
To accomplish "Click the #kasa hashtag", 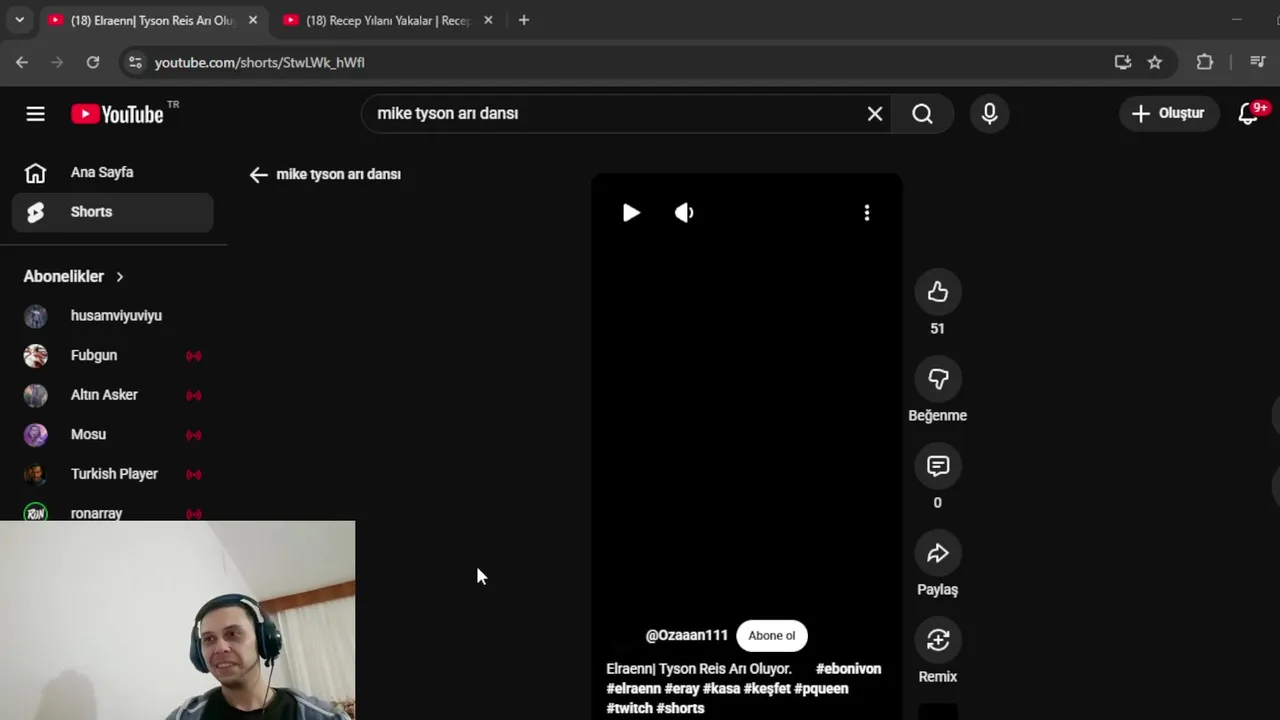I will pos(721,689).
